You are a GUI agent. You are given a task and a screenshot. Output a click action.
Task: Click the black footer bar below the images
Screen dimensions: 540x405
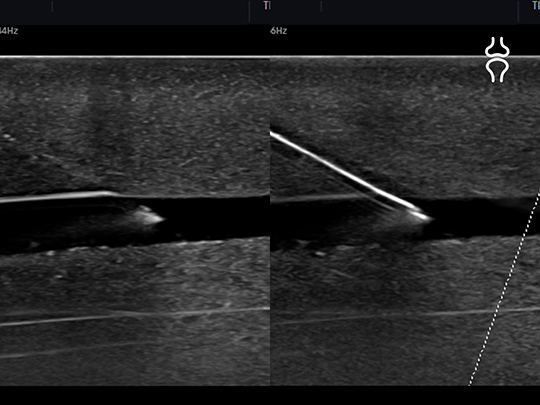pyautogui.click(x=270, y=395)
